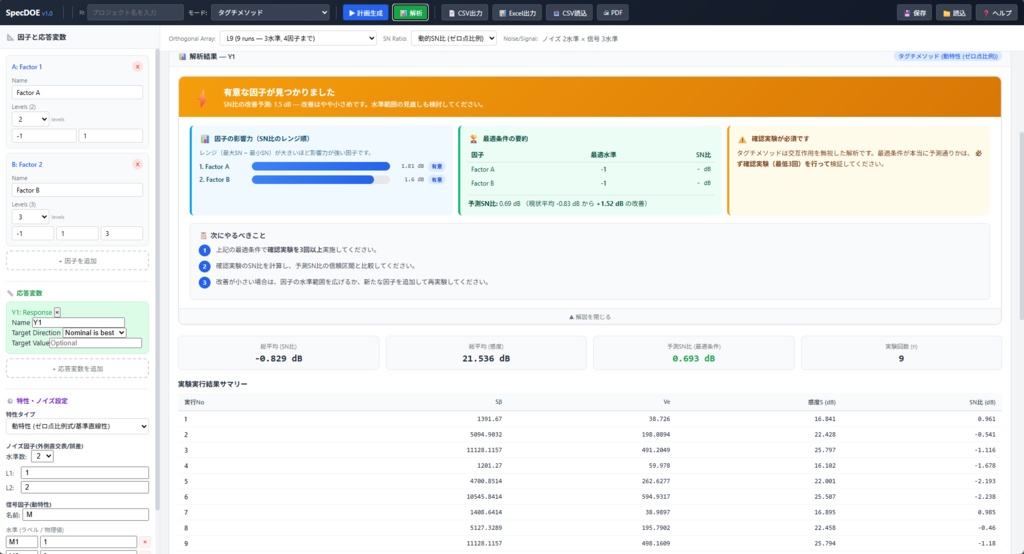Click the project name input field

click(x=135, y=12)
